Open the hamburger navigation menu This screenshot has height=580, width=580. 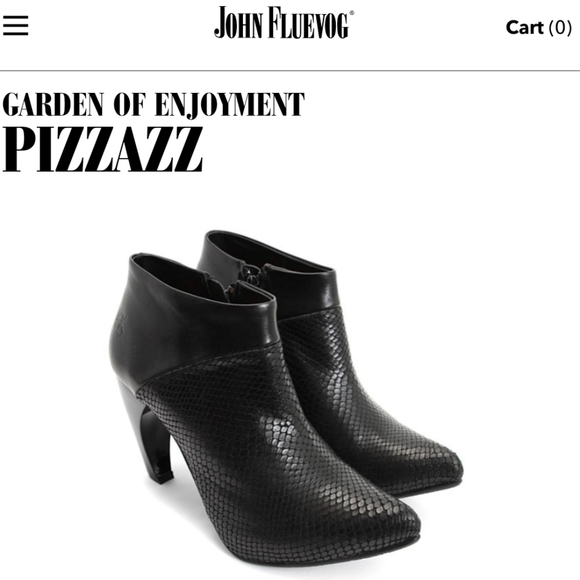(x=16, y=26)
